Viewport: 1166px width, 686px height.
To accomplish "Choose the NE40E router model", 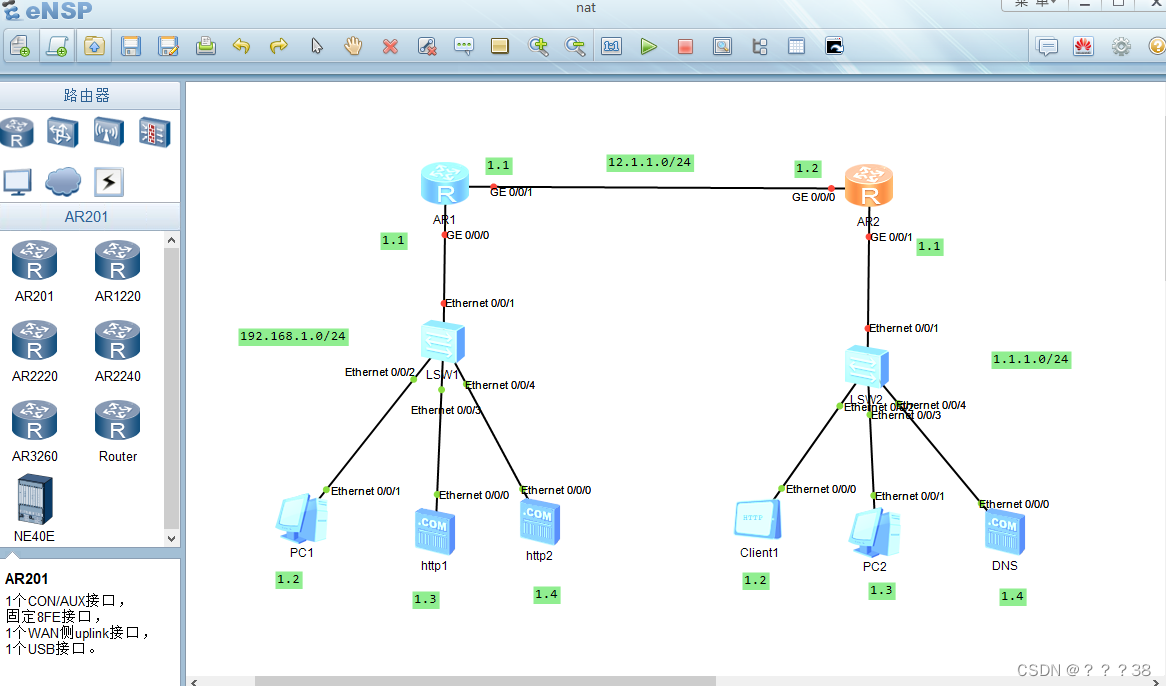I will pyautogui.click(x=34, y=509).
